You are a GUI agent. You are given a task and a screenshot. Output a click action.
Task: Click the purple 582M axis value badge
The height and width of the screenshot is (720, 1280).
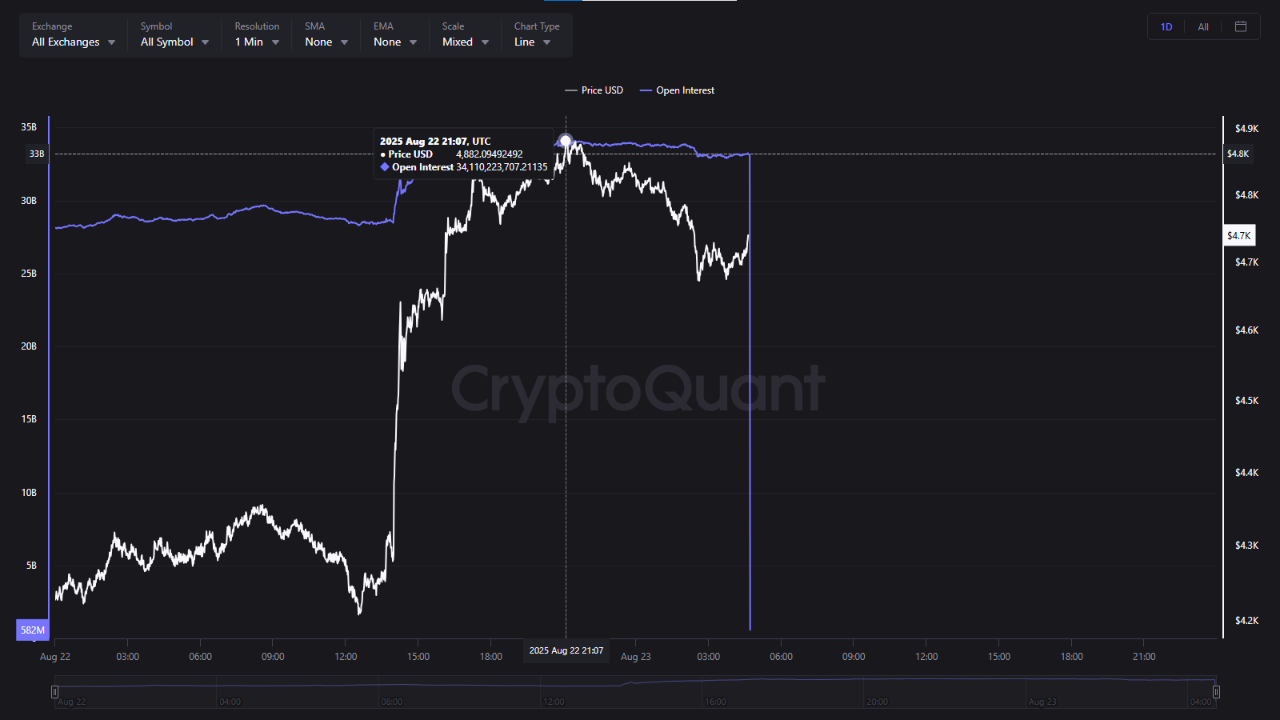point(33,630)
